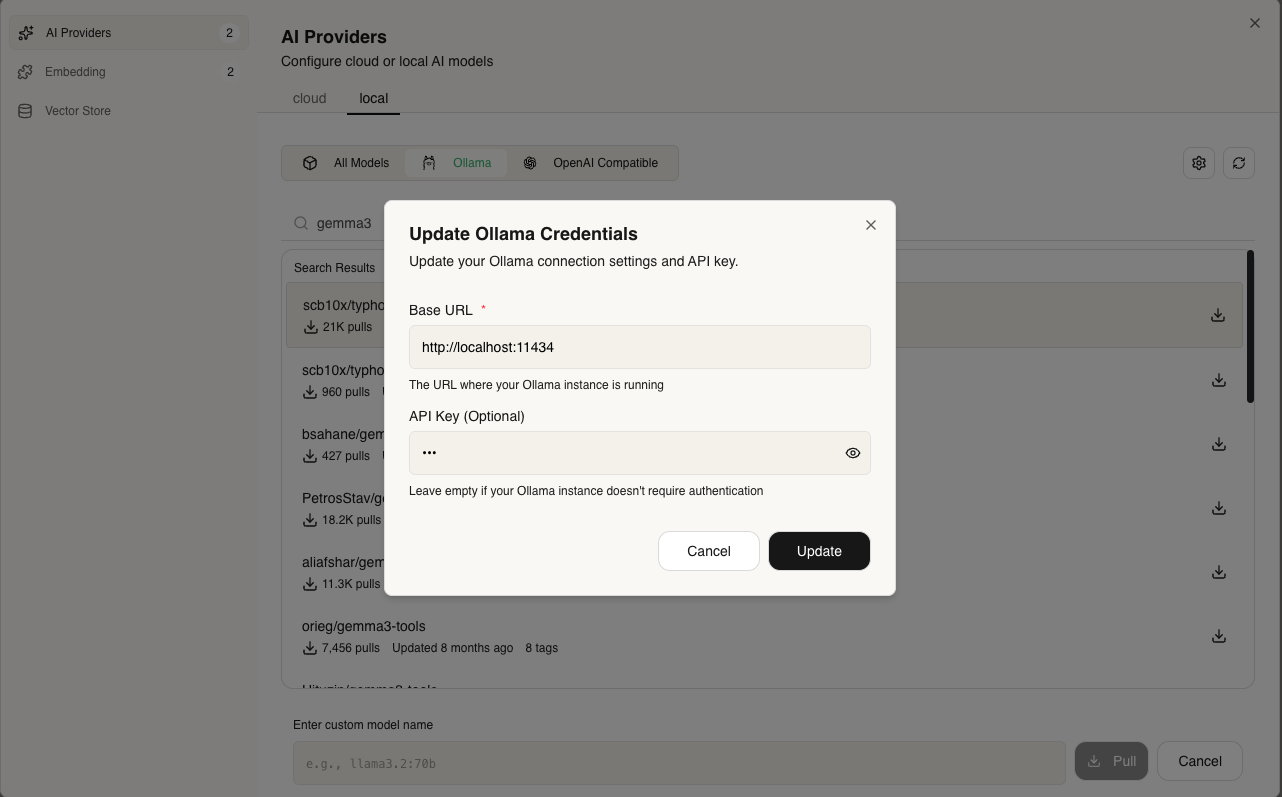Screen dimensions: 1282x797
Task: Download the first search result model
Action: tap(1218, 315)
